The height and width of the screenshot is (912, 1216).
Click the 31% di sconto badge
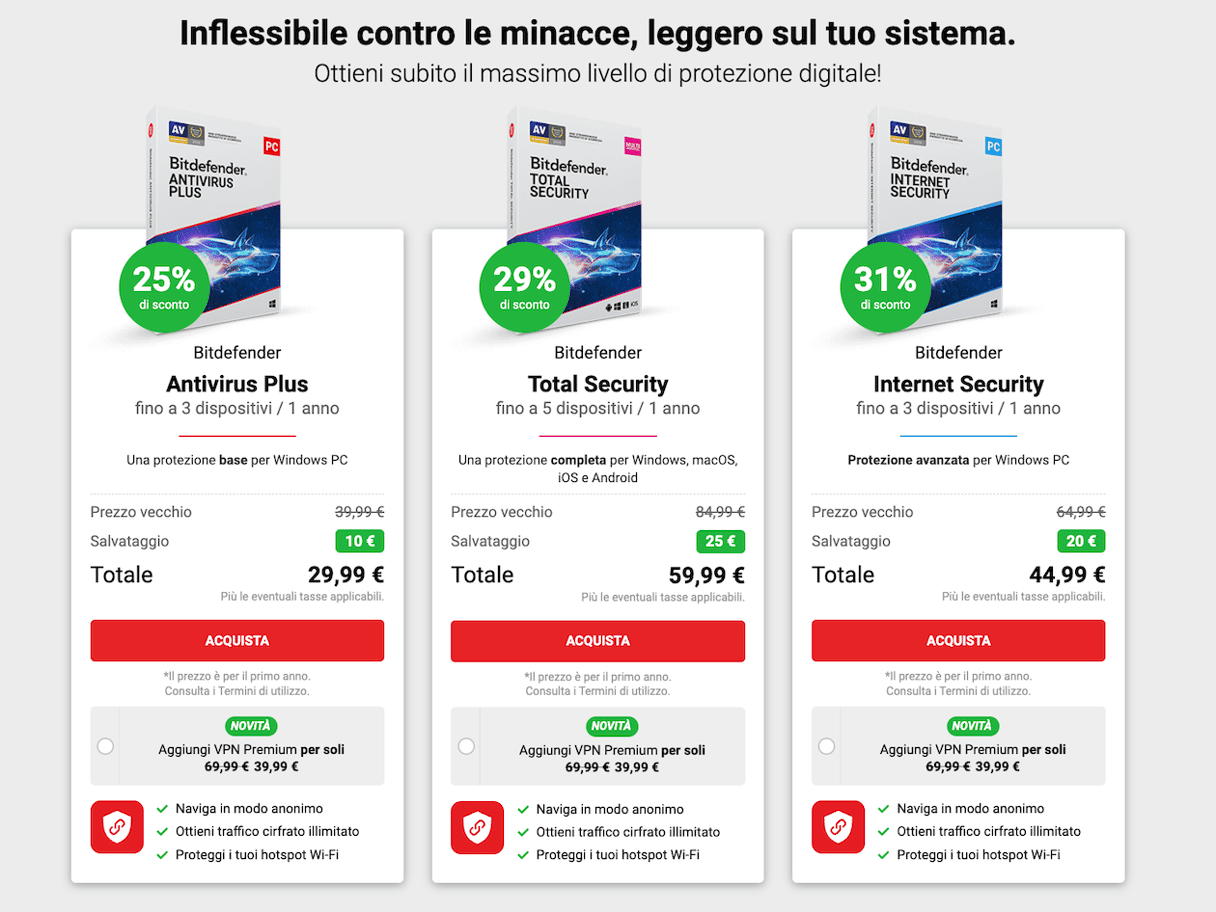click(885, 286)
